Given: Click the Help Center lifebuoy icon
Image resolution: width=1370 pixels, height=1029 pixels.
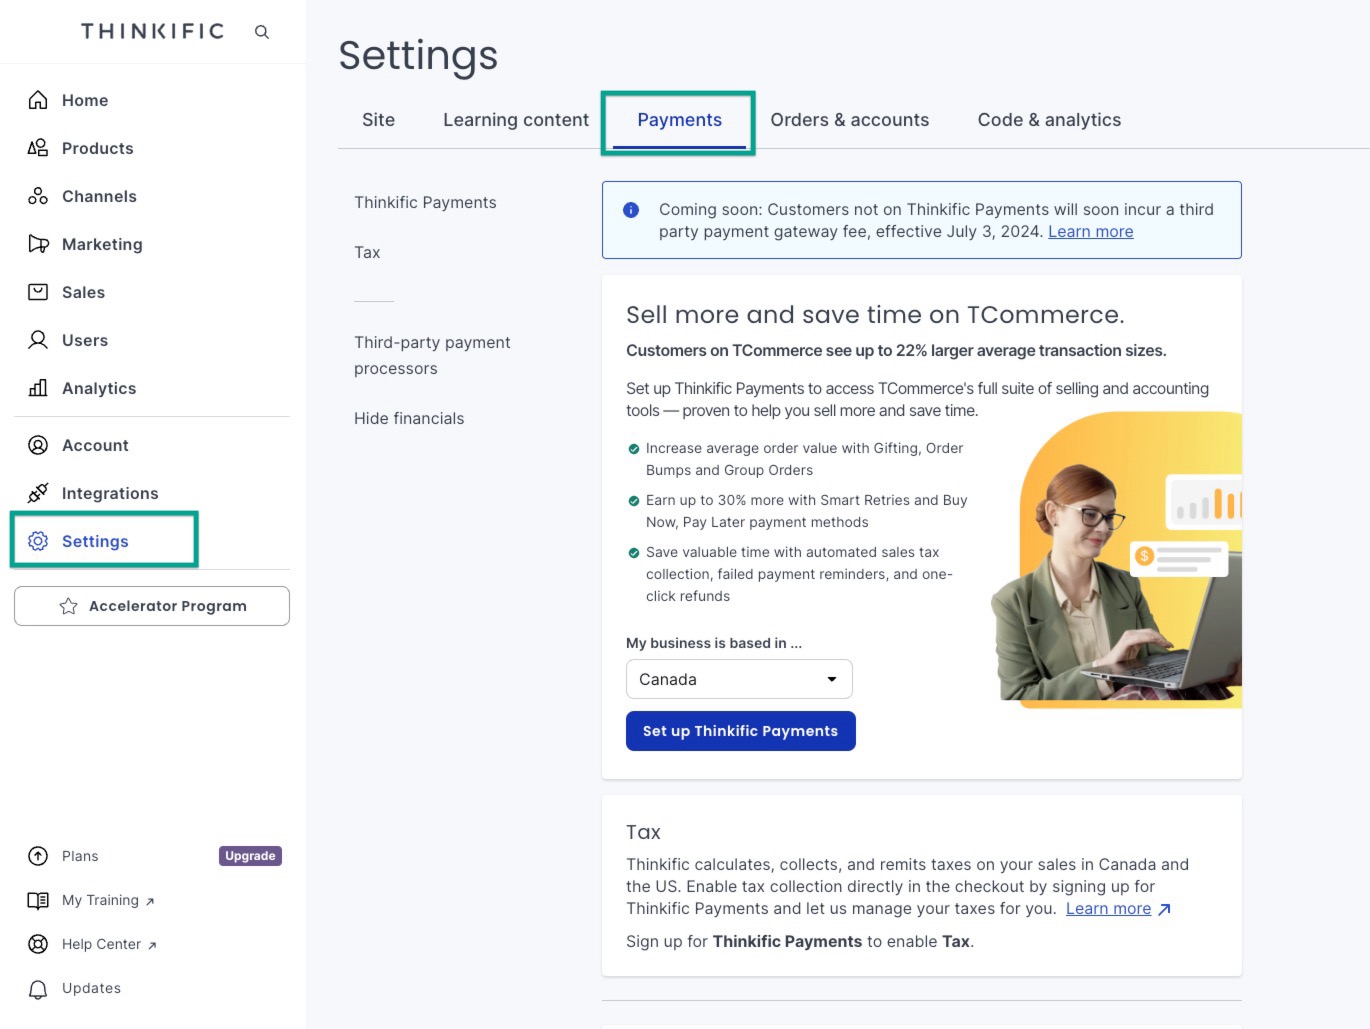Looking at the screenshot, I should click(38, 944).
